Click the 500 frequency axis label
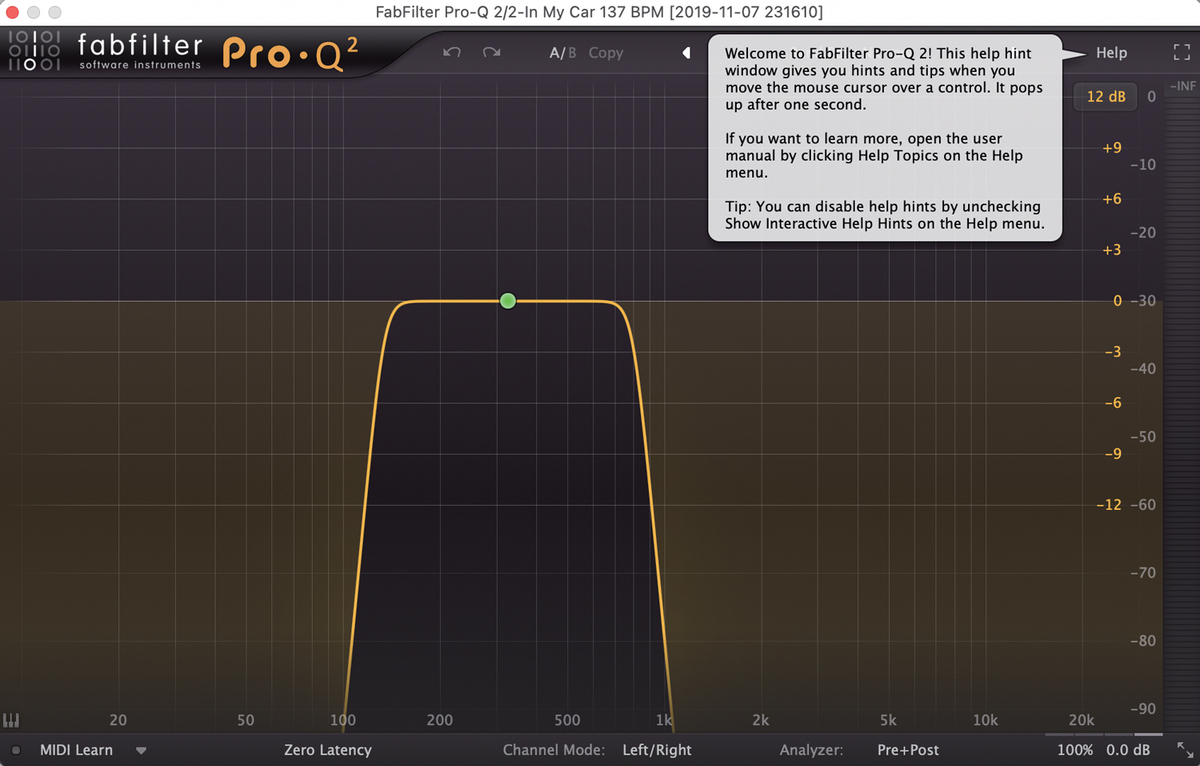Screen dimensions: 1200x766 click(x=567, y=720)
